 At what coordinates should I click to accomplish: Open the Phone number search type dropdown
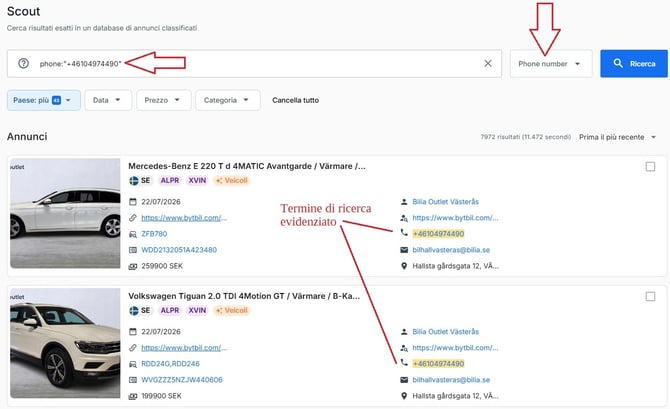tap(551, 64)
